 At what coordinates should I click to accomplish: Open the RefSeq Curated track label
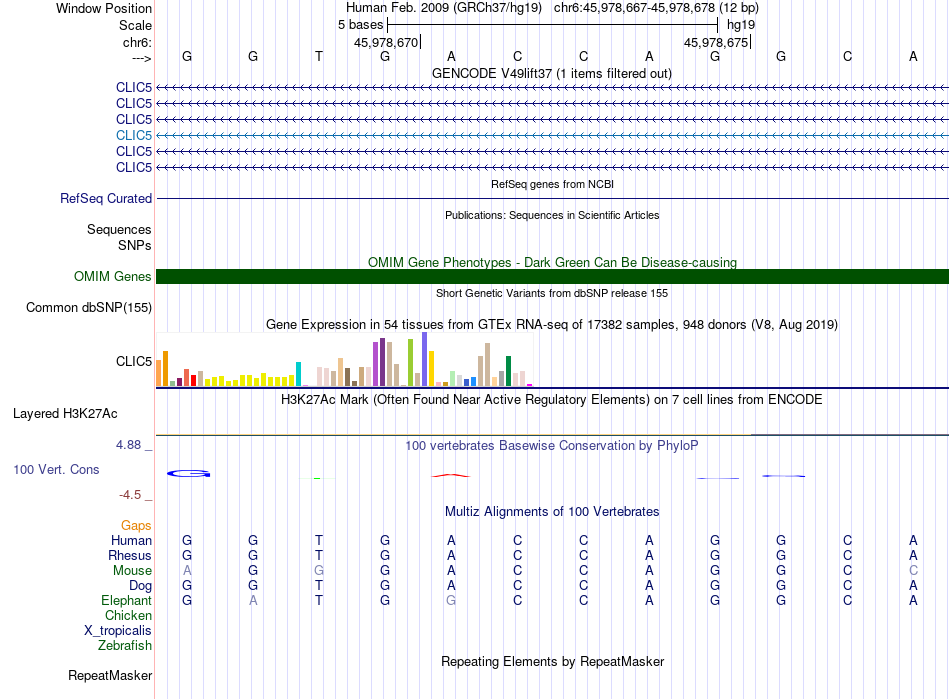pyautogui.click(x=106, y=198)
